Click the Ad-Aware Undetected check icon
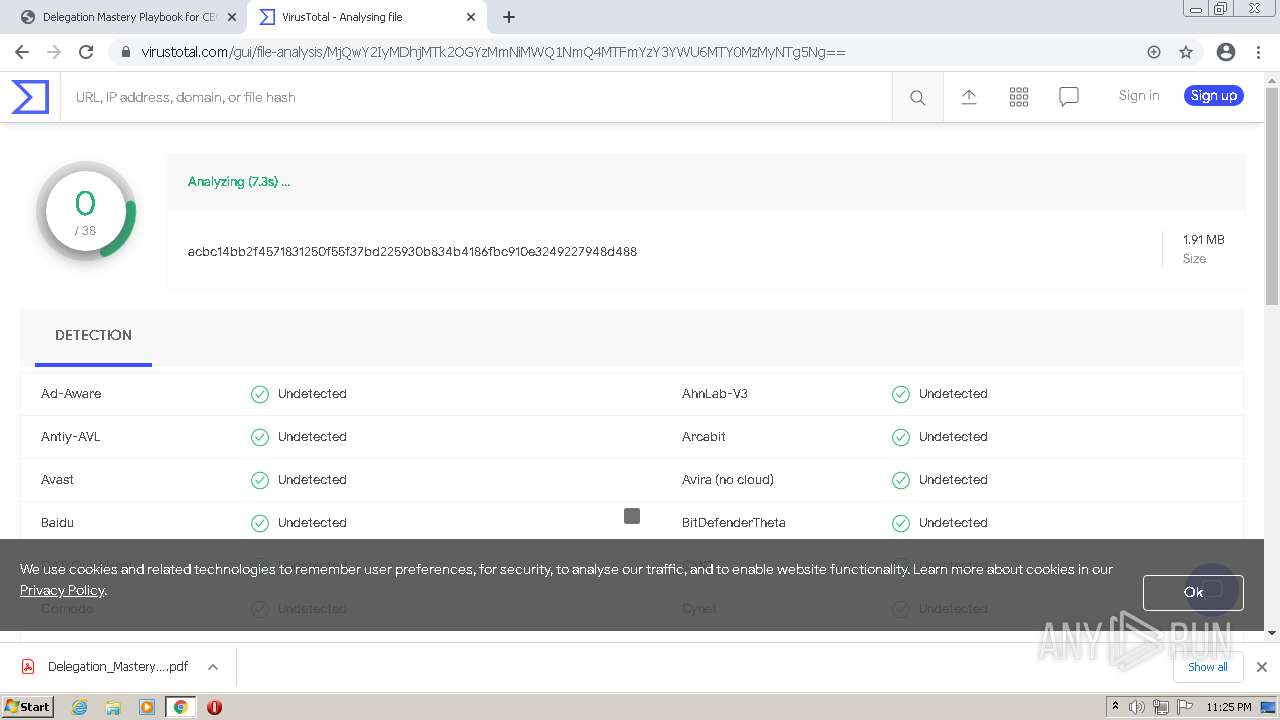Screen dimensions: 1280x720 point(260,394)
